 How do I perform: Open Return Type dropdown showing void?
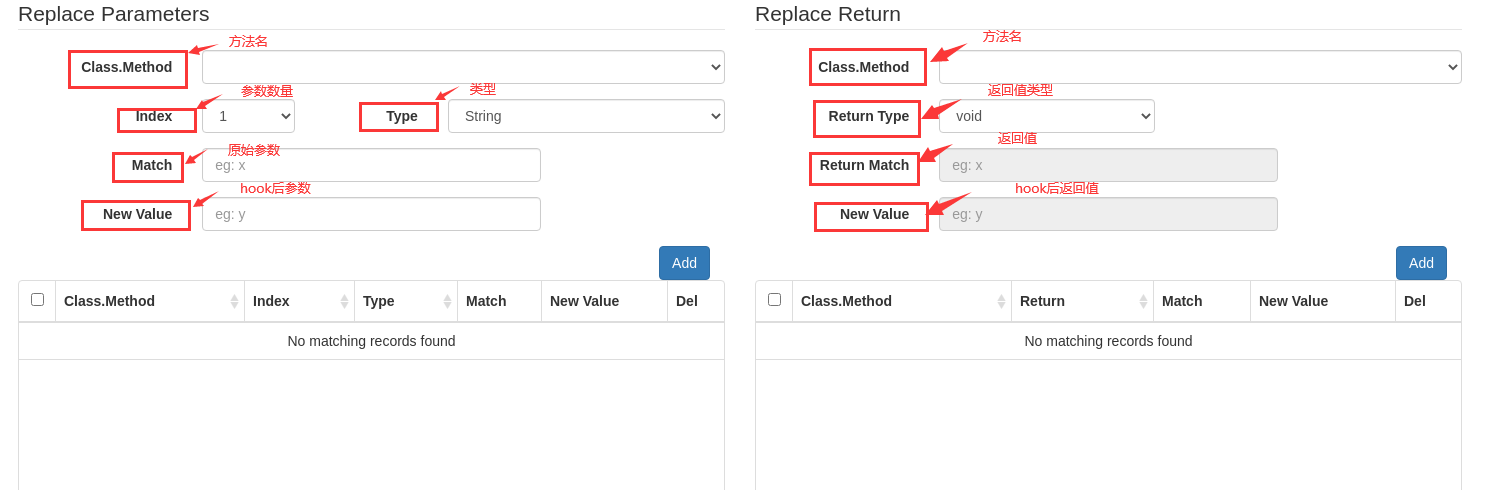click(x=1046, y=116)
